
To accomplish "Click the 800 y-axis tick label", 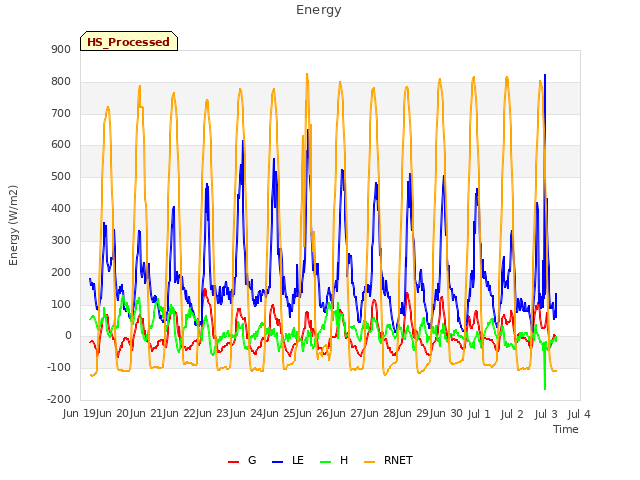I will pos(61,82).
